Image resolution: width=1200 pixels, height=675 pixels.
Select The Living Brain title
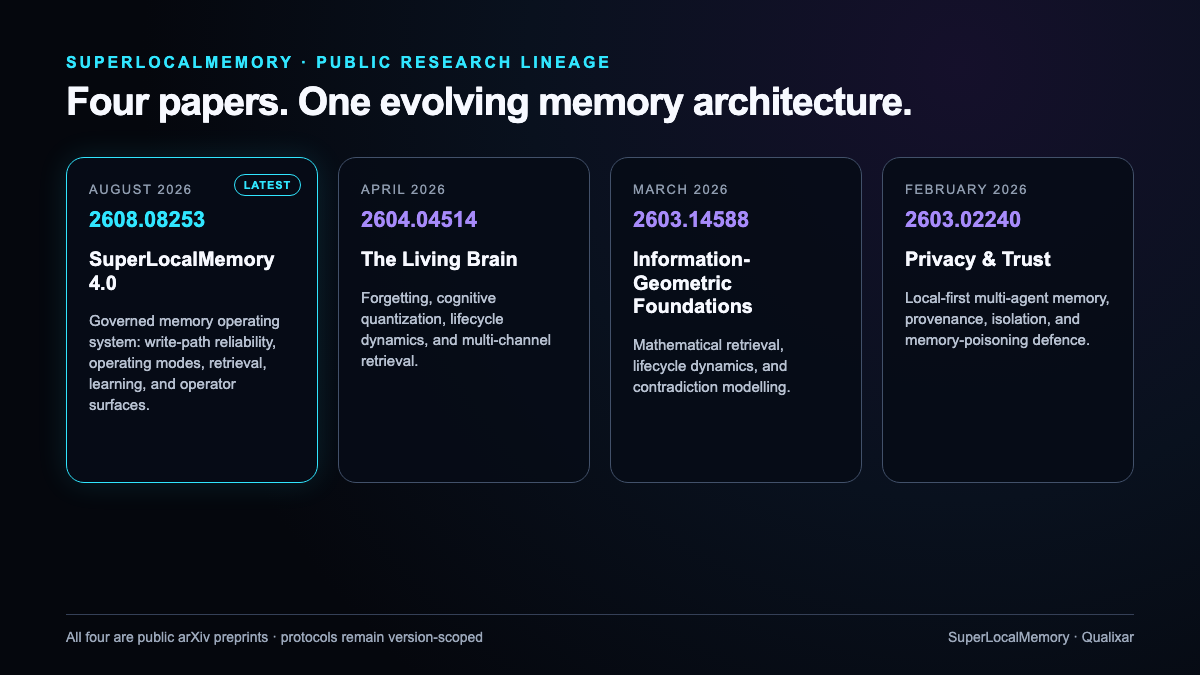coord(439,259)
